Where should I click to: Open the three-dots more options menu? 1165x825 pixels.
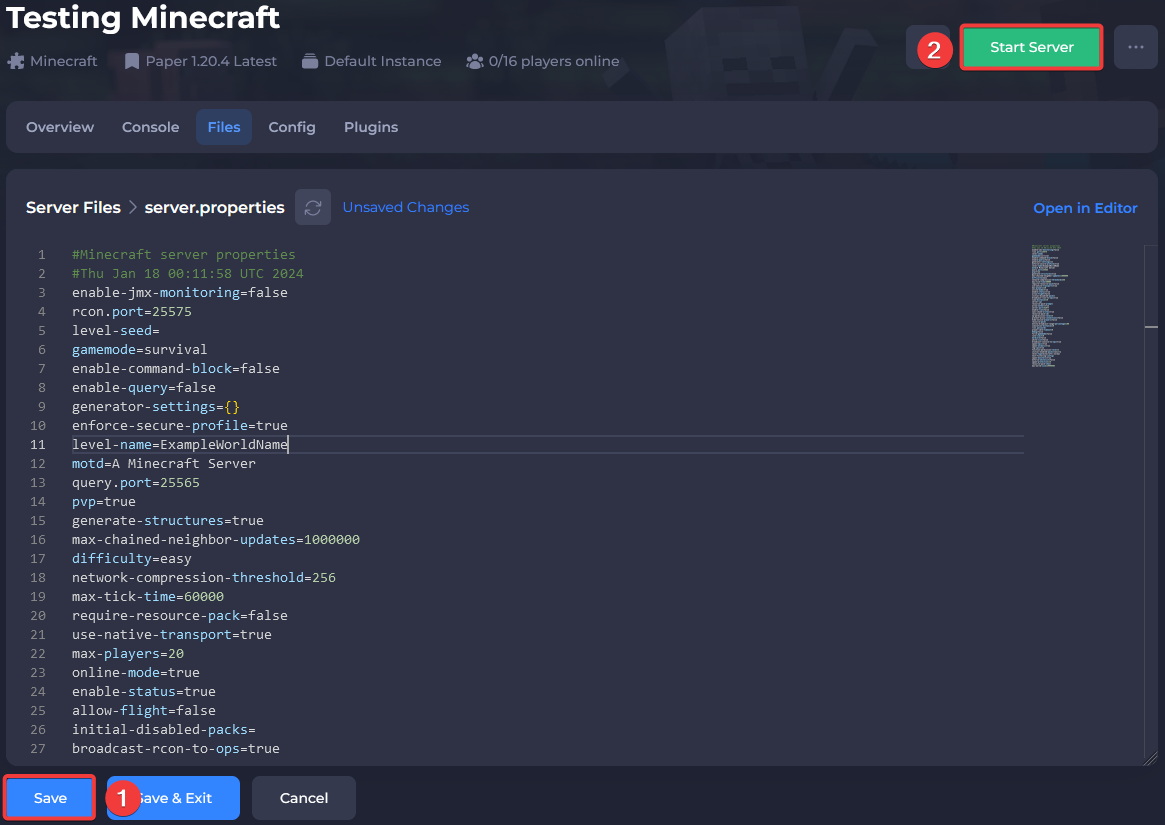coord(1135,47)
